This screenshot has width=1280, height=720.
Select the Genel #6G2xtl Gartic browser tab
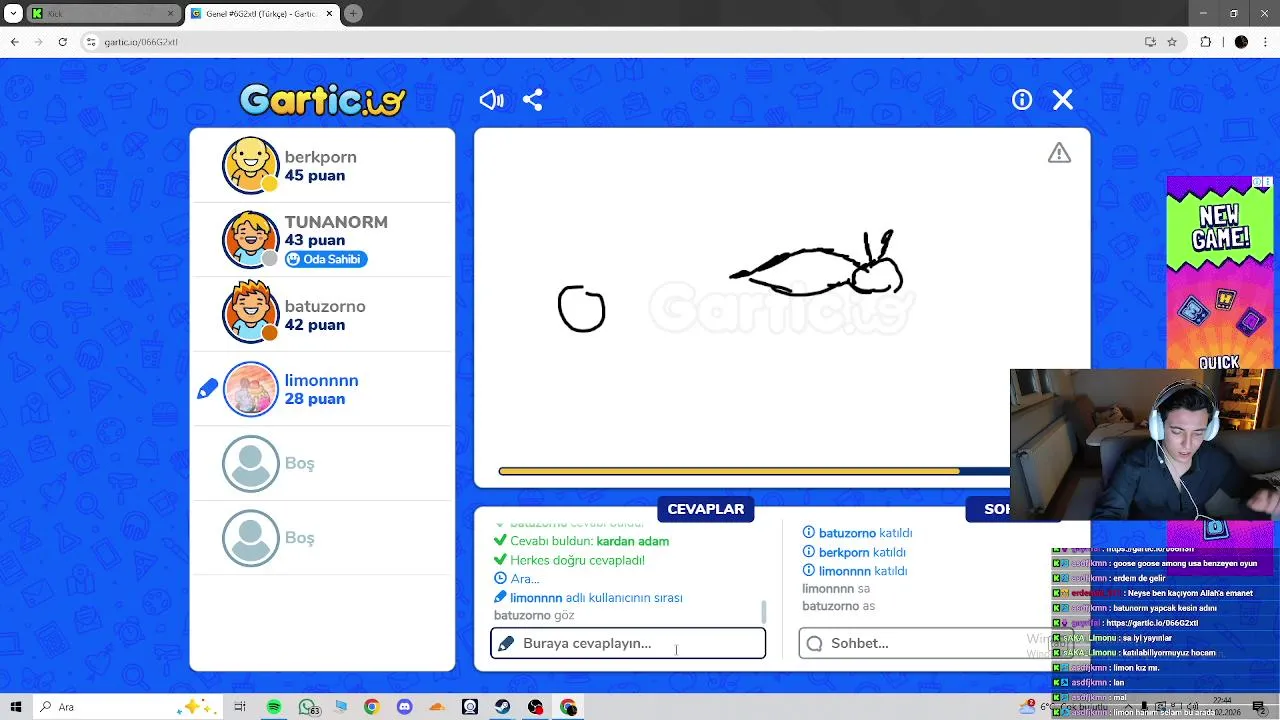[x=264, y=14]
